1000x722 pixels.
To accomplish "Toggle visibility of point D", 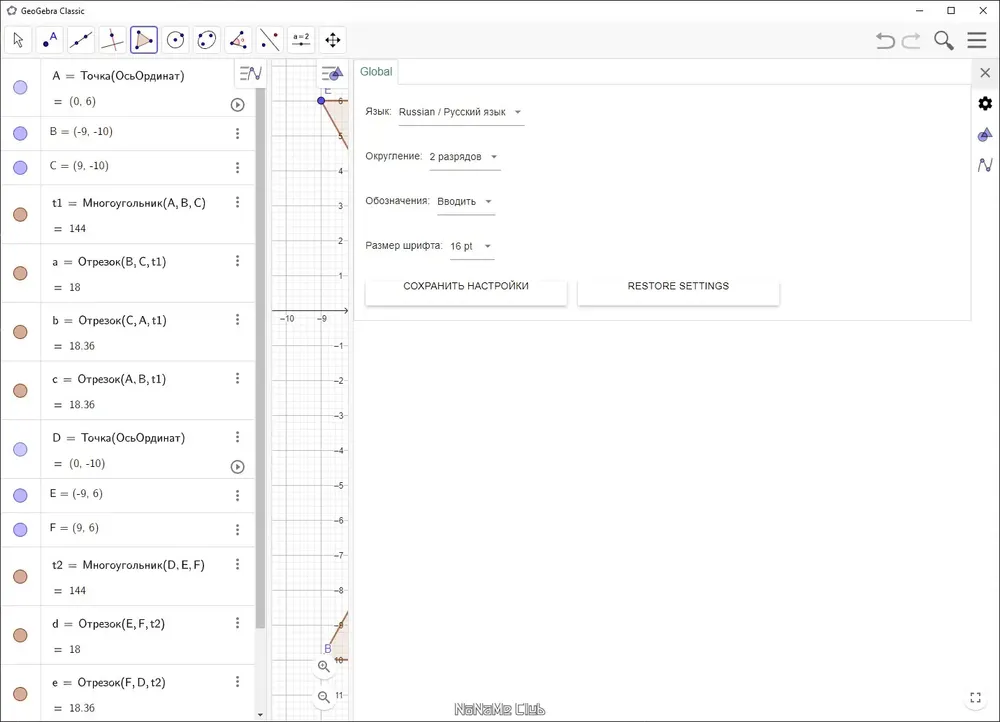I will pyautogui.click(x=20, y=449).
